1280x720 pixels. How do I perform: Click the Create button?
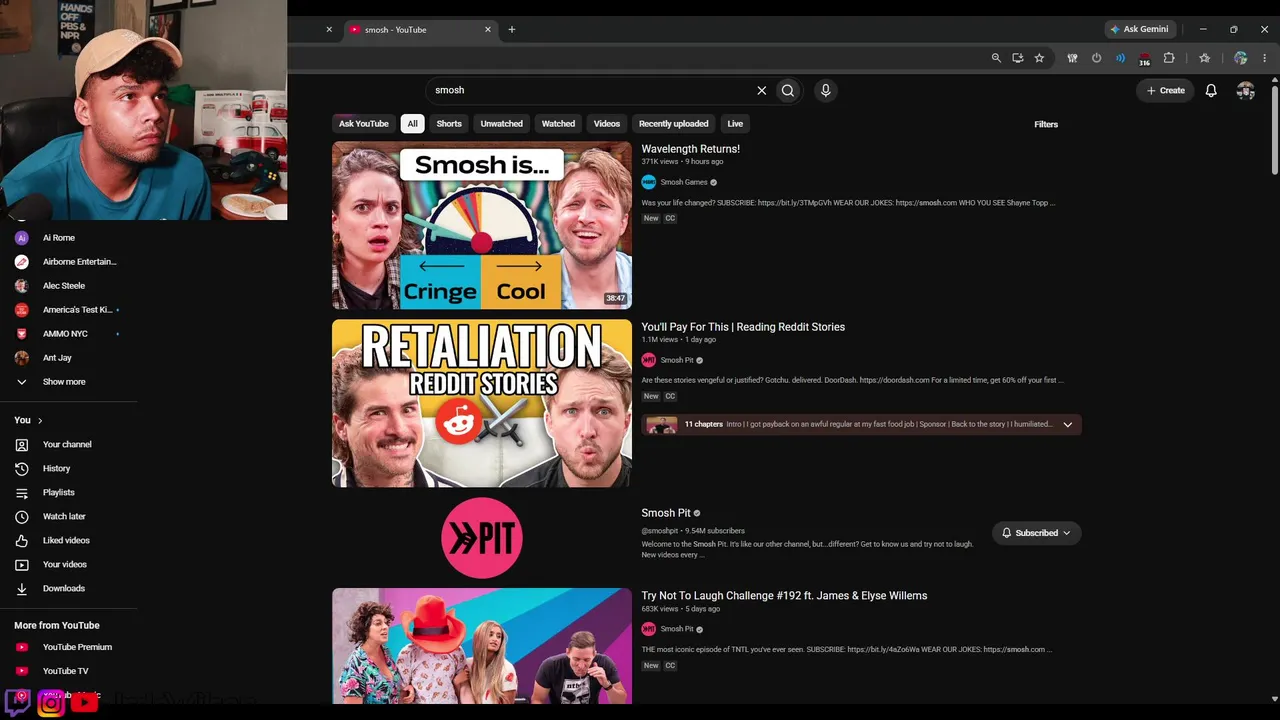coord(1166,90)
